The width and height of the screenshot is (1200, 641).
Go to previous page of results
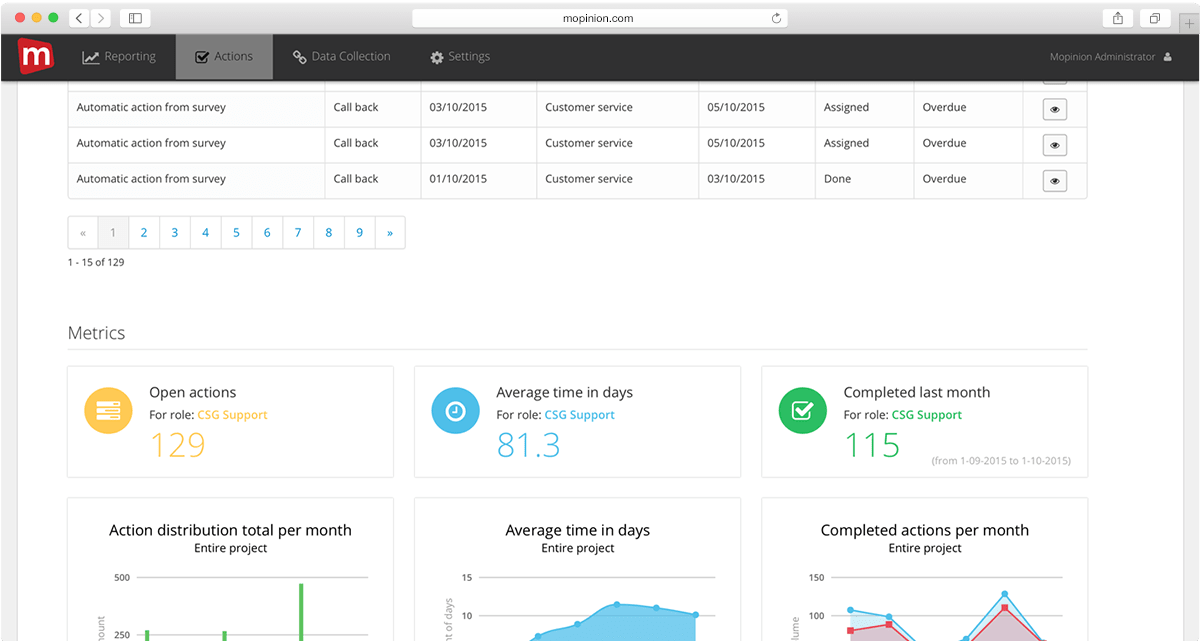pos(83,233)
